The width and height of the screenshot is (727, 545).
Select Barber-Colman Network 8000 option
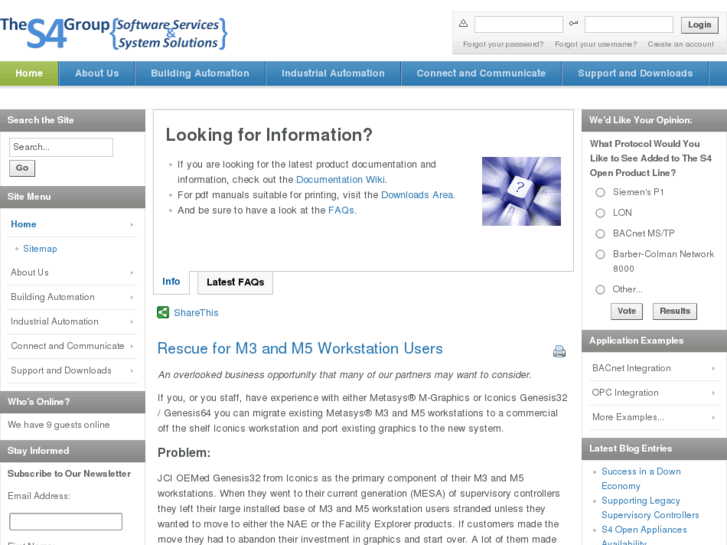tap(600, 254)
